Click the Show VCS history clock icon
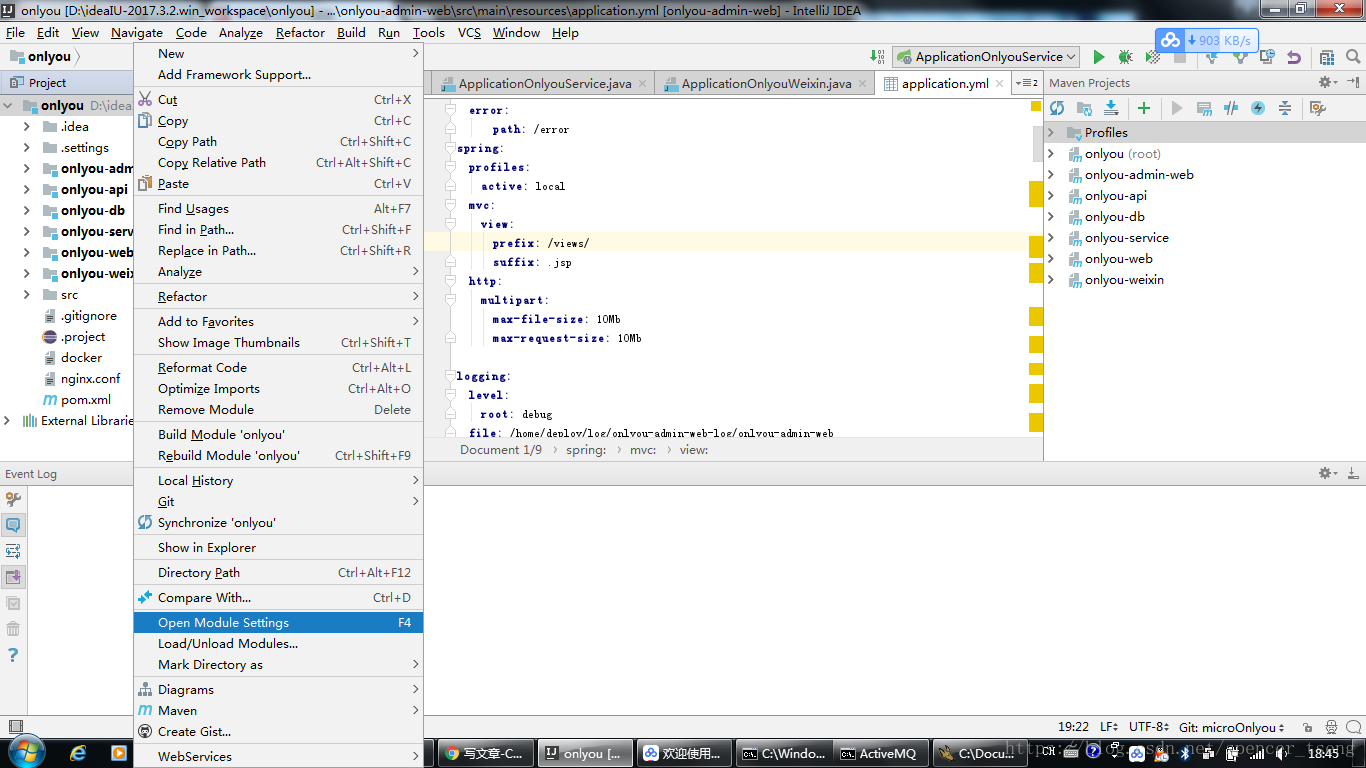The image size is (1366, 768). [x=1267, y=57]
